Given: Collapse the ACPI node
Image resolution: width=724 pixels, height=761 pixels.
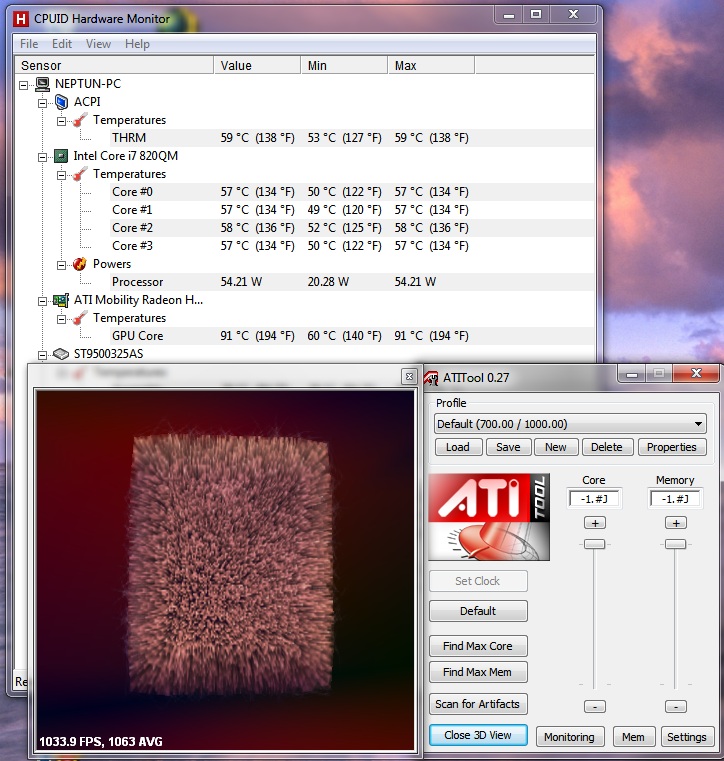Looking at the screenshot, I should pyautogui.click(x=42, y=103).
